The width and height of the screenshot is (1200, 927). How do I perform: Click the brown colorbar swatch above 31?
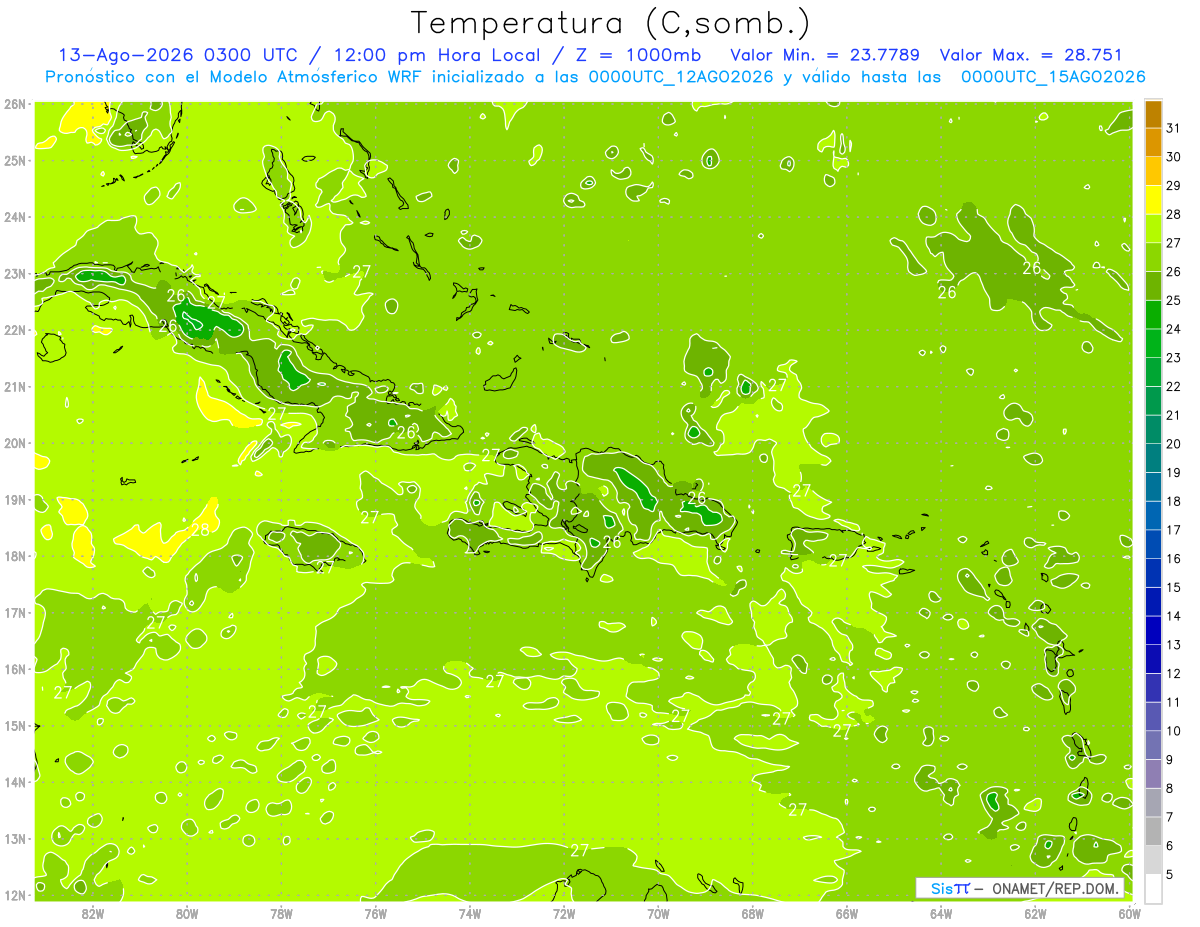(1153, 113)
